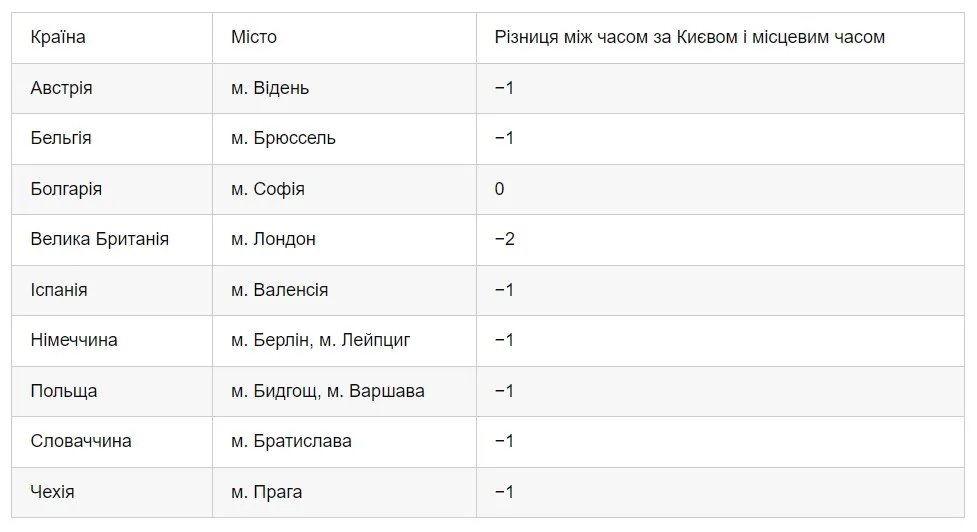This screenshot has height=532, width=977.
Task: Click the 'м. Брюссель' cell
Action: (x=283, y=138)
